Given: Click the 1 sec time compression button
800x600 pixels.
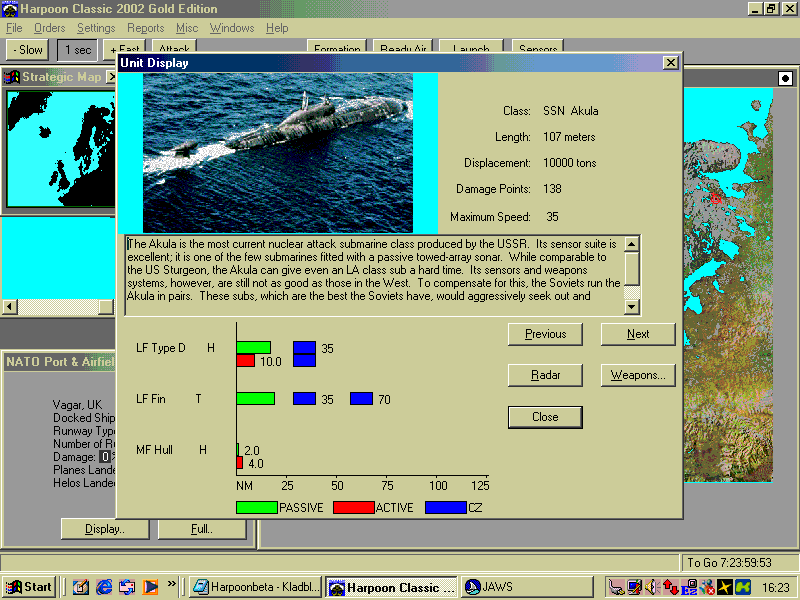Looking at the screenshot, I should pyautogui.click(x=78, y=49).
